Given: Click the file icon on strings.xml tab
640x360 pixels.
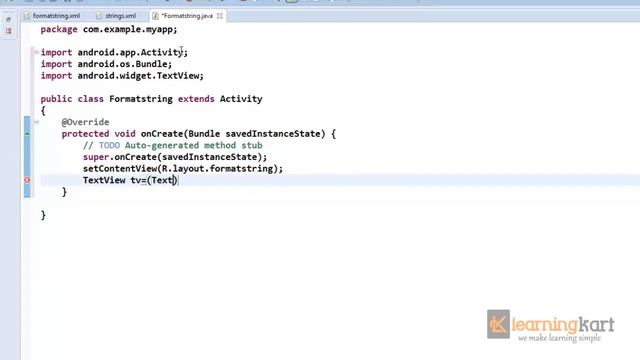Looking at the screenshot, I should pos(99,16).
